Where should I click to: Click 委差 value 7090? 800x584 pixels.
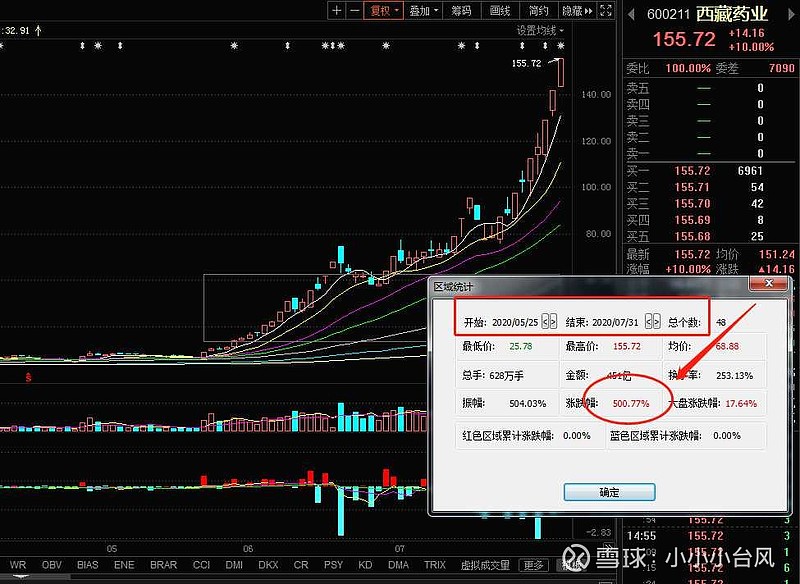click(781, 68)
